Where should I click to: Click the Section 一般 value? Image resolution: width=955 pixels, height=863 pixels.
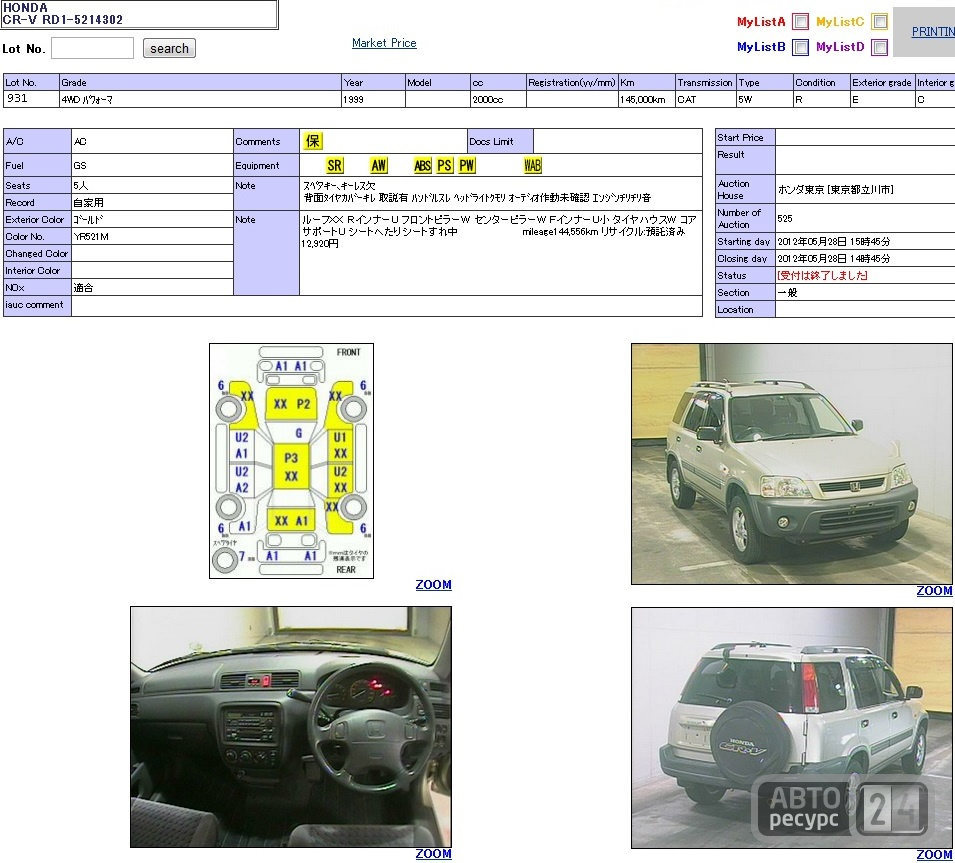pyautogui.click(x=788, y=292)
